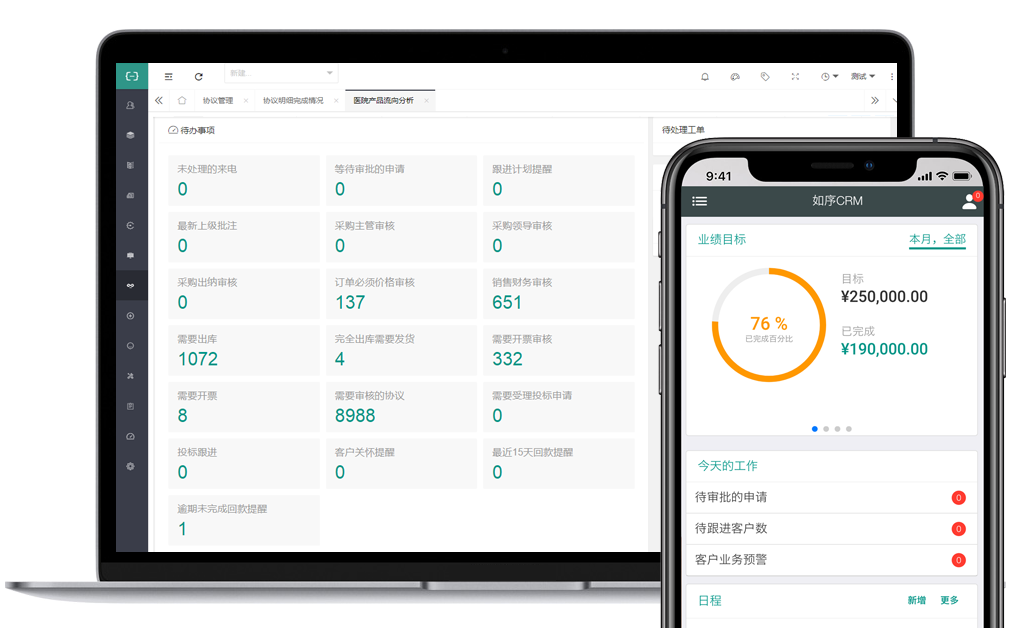Image resolution: width=1018 pixels, height=628 pixels.
Task: Open settings gear in sidebar
Action: (130, 466)
